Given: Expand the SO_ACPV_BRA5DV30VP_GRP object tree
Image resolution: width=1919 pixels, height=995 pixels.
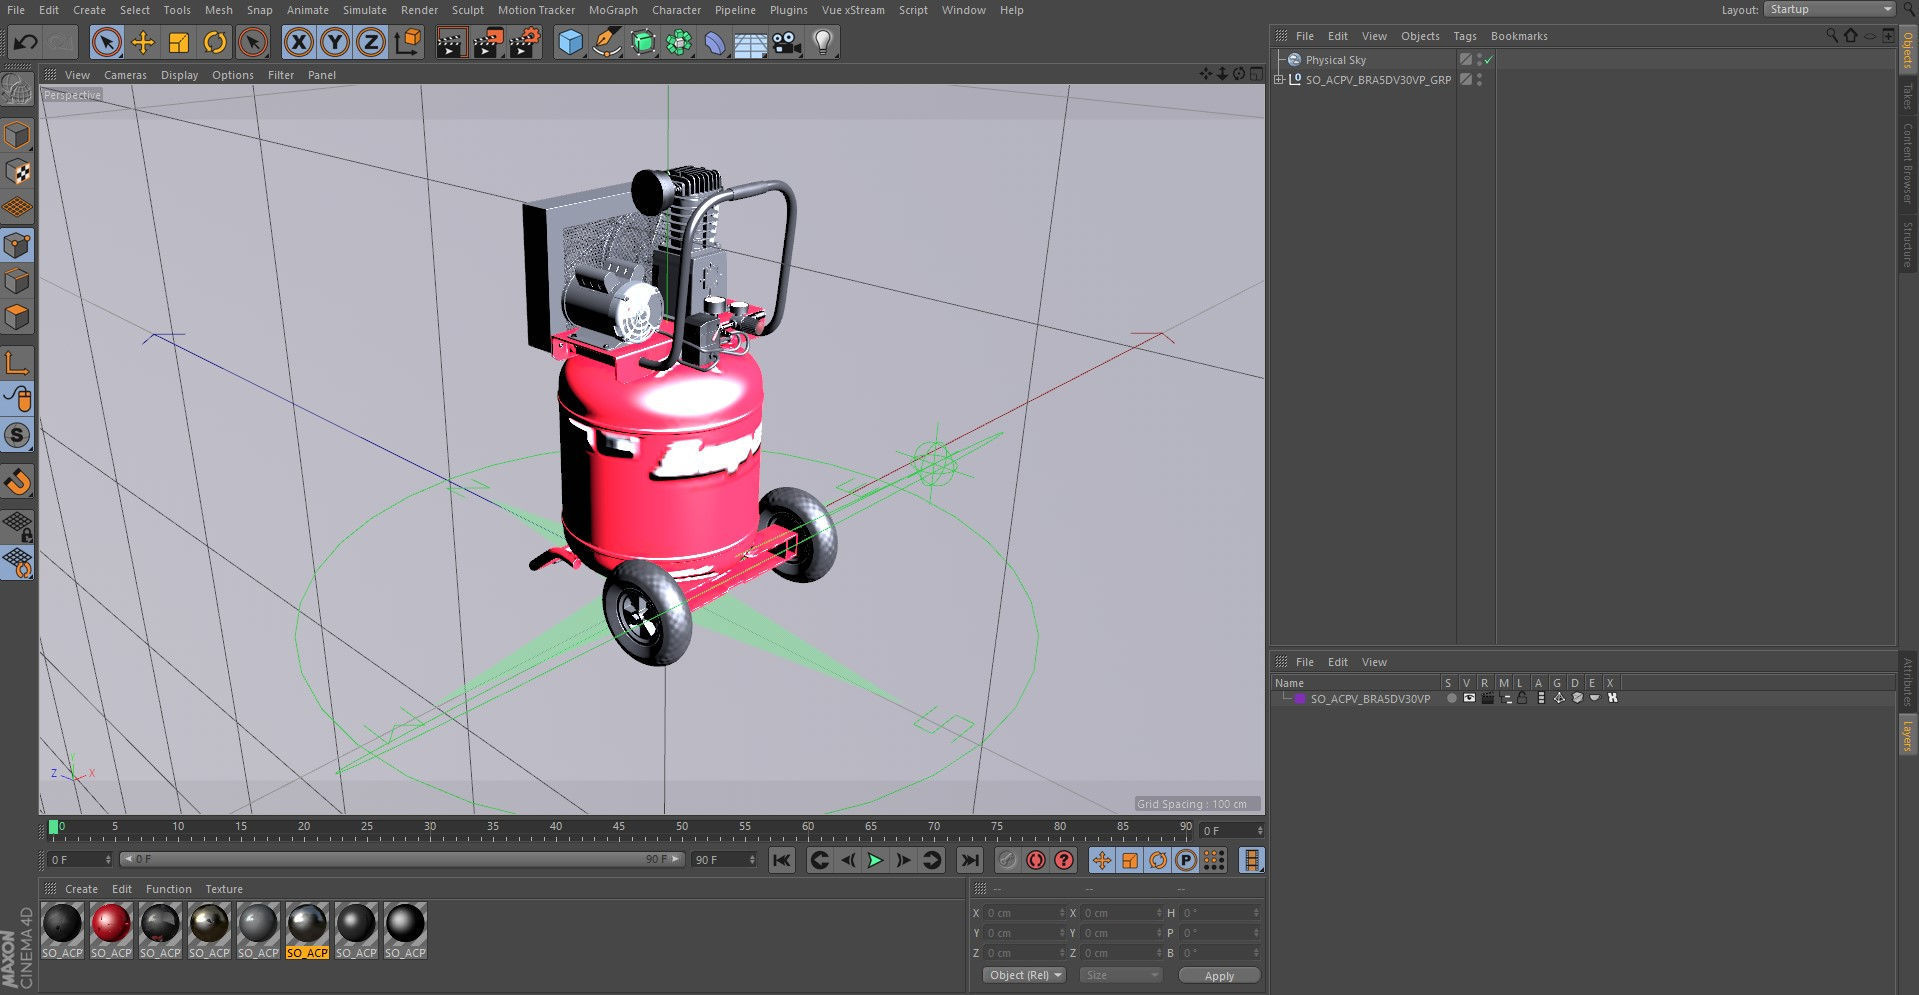Looking at the screenshot, I should [x=1279, y=80].
